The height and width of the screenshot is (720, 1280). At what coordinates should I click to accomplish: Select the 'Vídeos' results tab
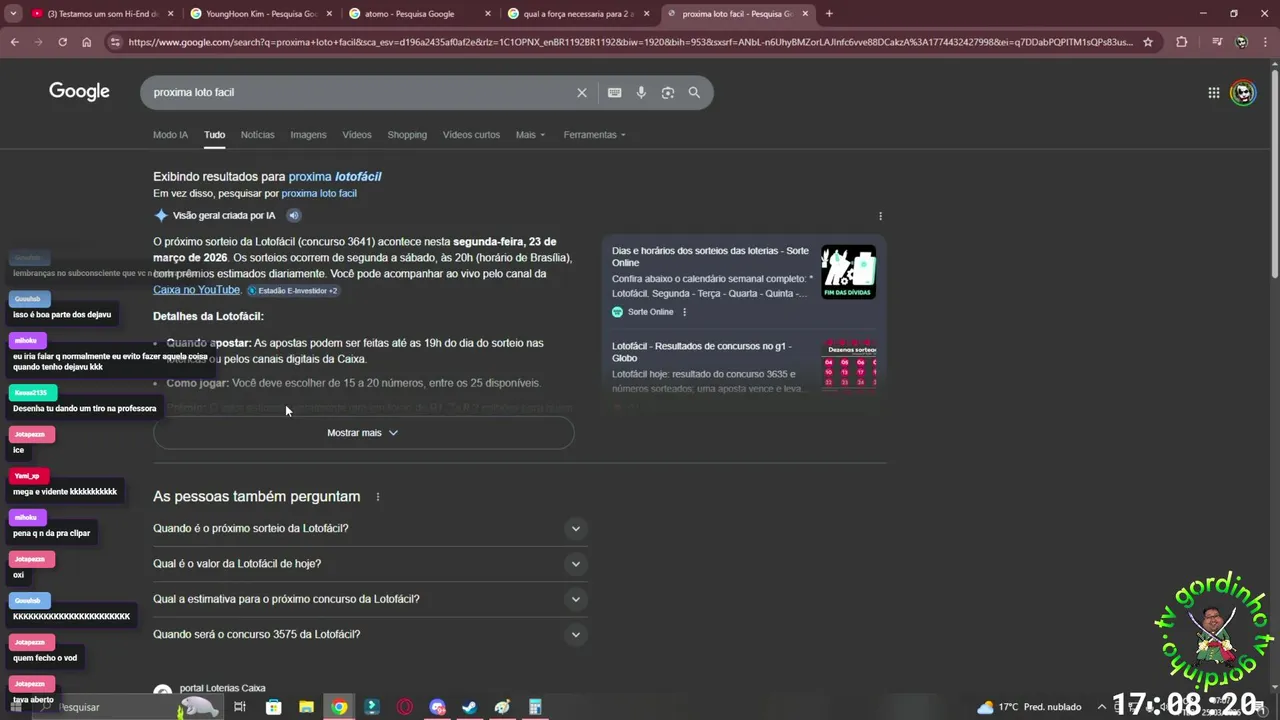(357, 135)
